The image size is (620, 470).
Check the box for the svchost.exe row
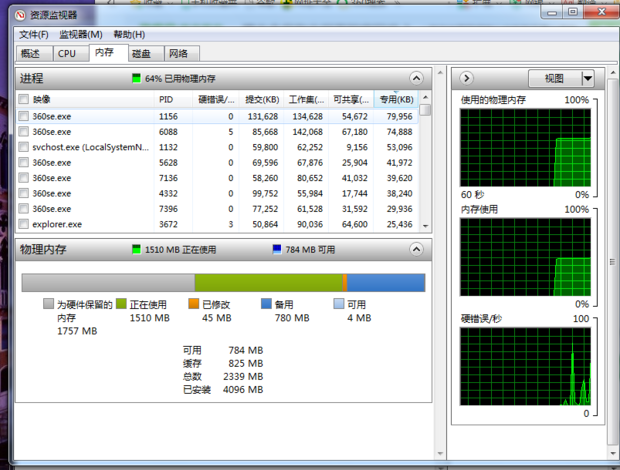(24, 147)
